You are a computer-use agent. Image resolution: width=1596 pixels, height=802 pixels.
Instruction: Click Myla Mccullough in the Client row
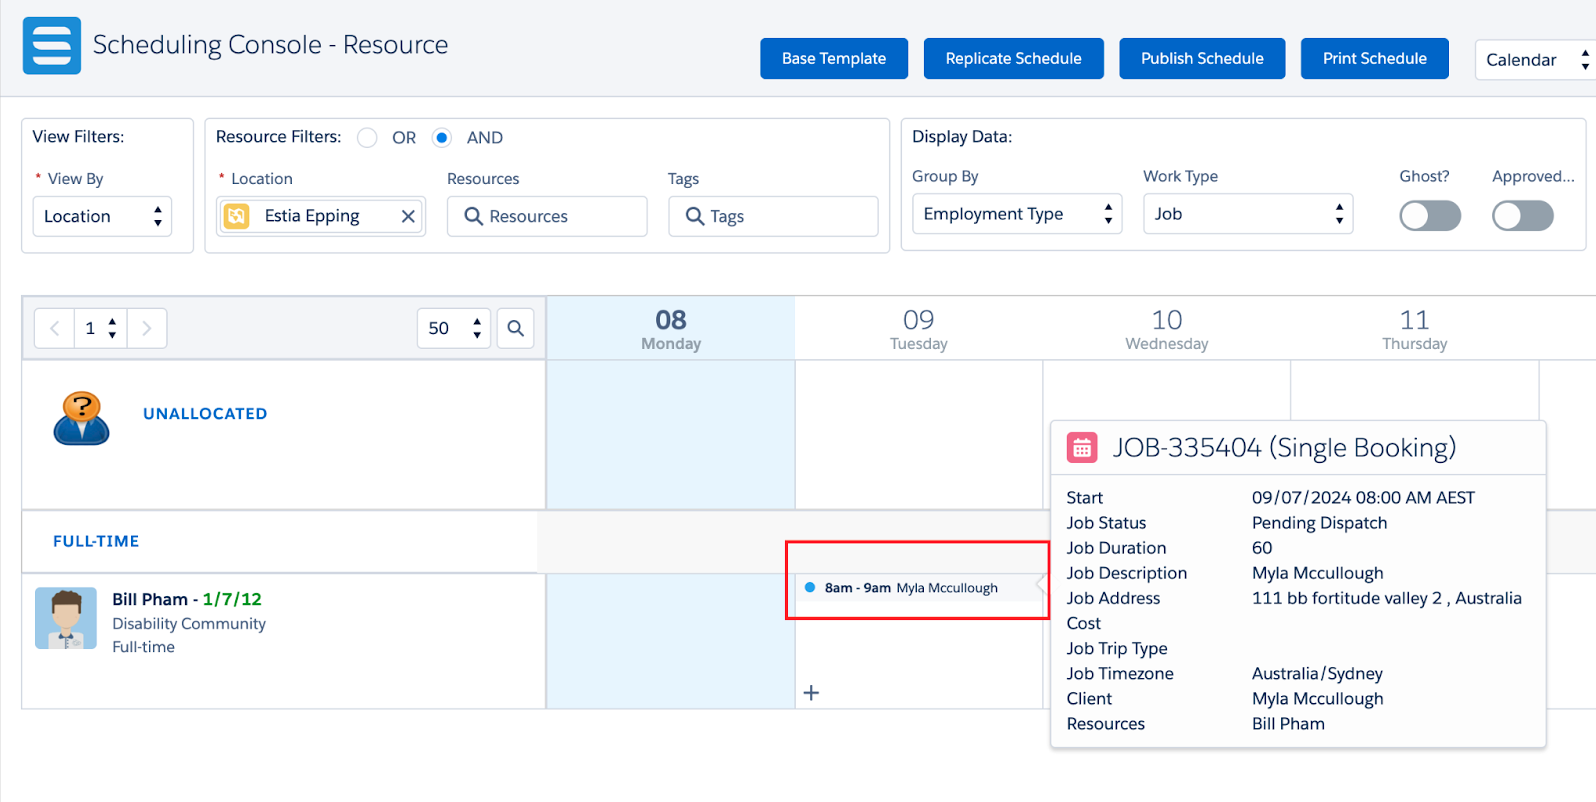[x=1318, y=699]
